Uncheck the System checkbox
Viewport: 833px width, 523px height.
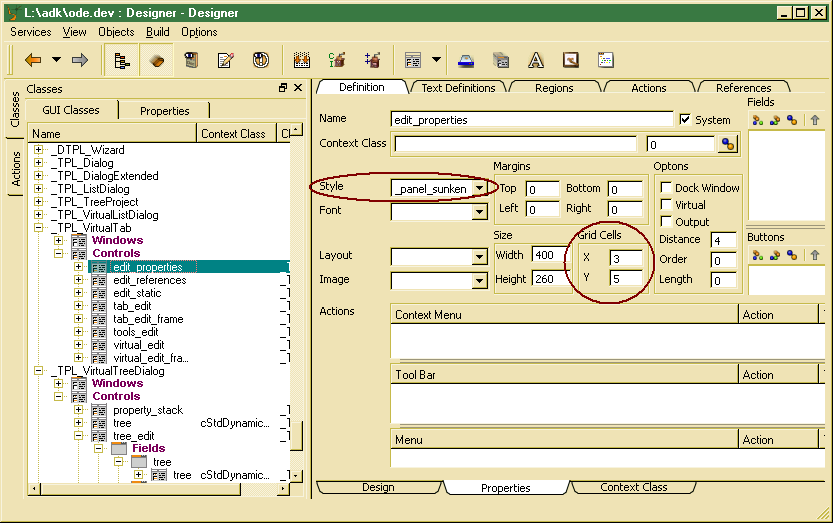685,119
